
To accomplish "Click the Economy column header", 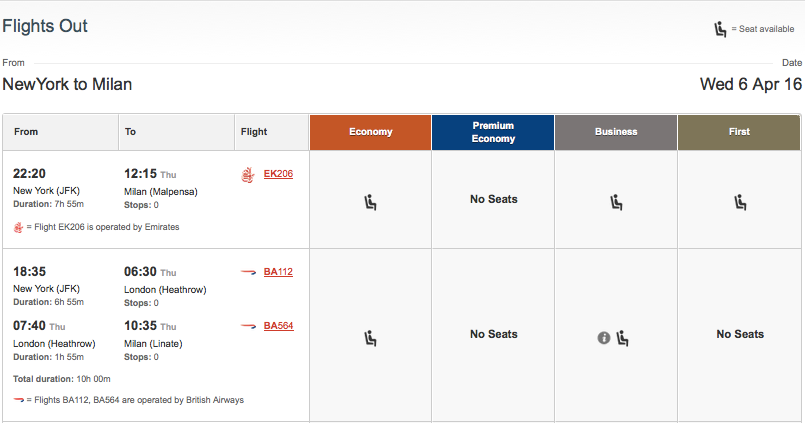I will pyautogui.click(x=371, y=132).
